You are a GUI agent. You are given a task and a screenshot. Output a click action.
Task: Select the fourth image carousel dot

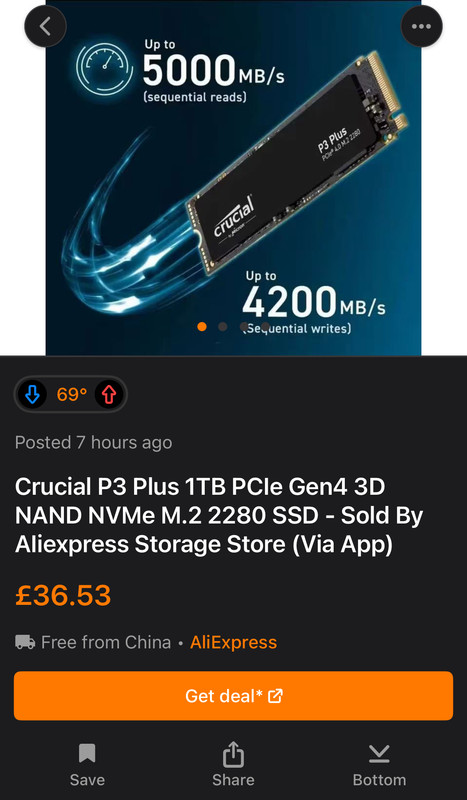(265, 327)
